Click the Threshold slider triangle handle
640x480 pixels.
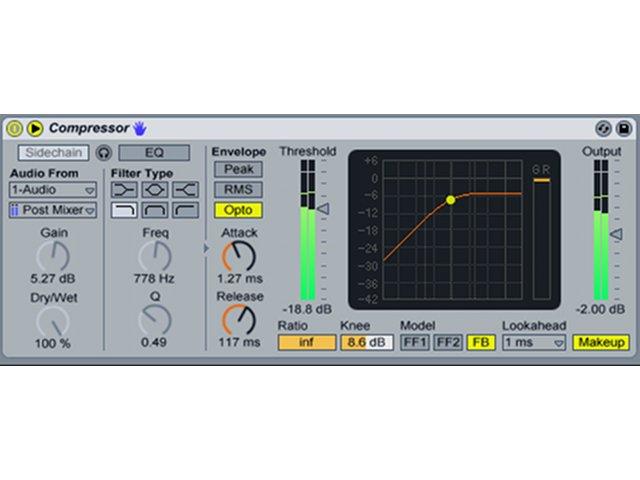pos(323,209)
